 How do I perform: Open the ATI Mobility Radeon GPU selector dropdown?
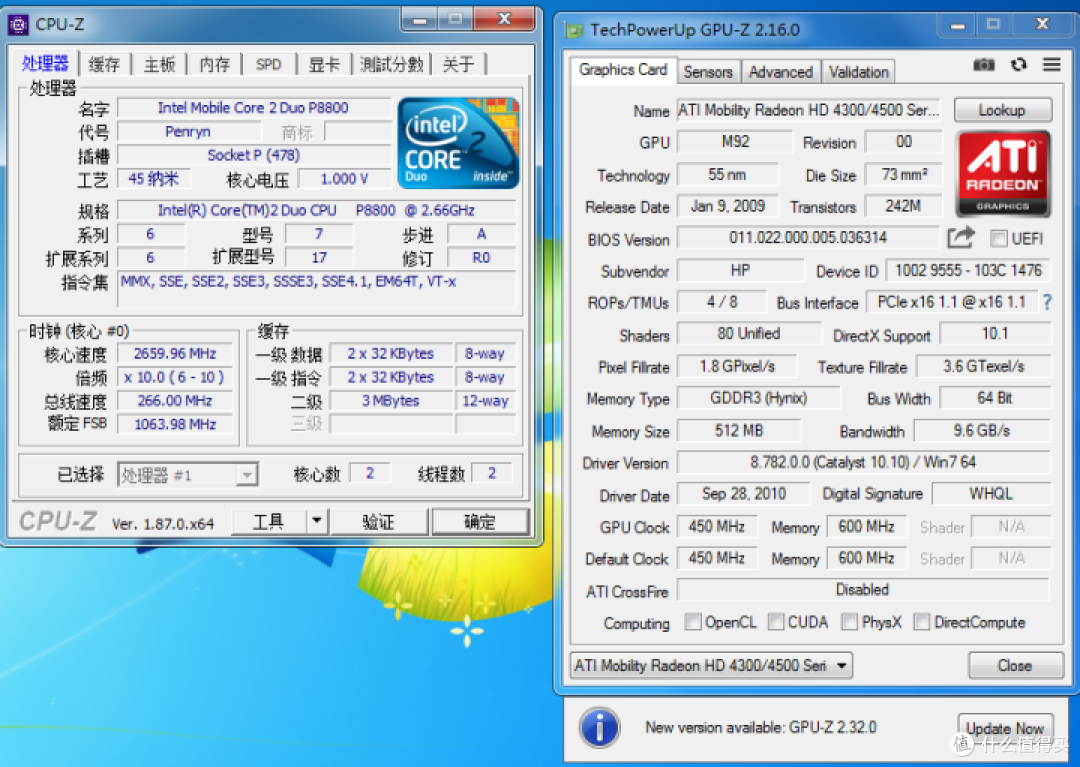[x=712, y=666]
